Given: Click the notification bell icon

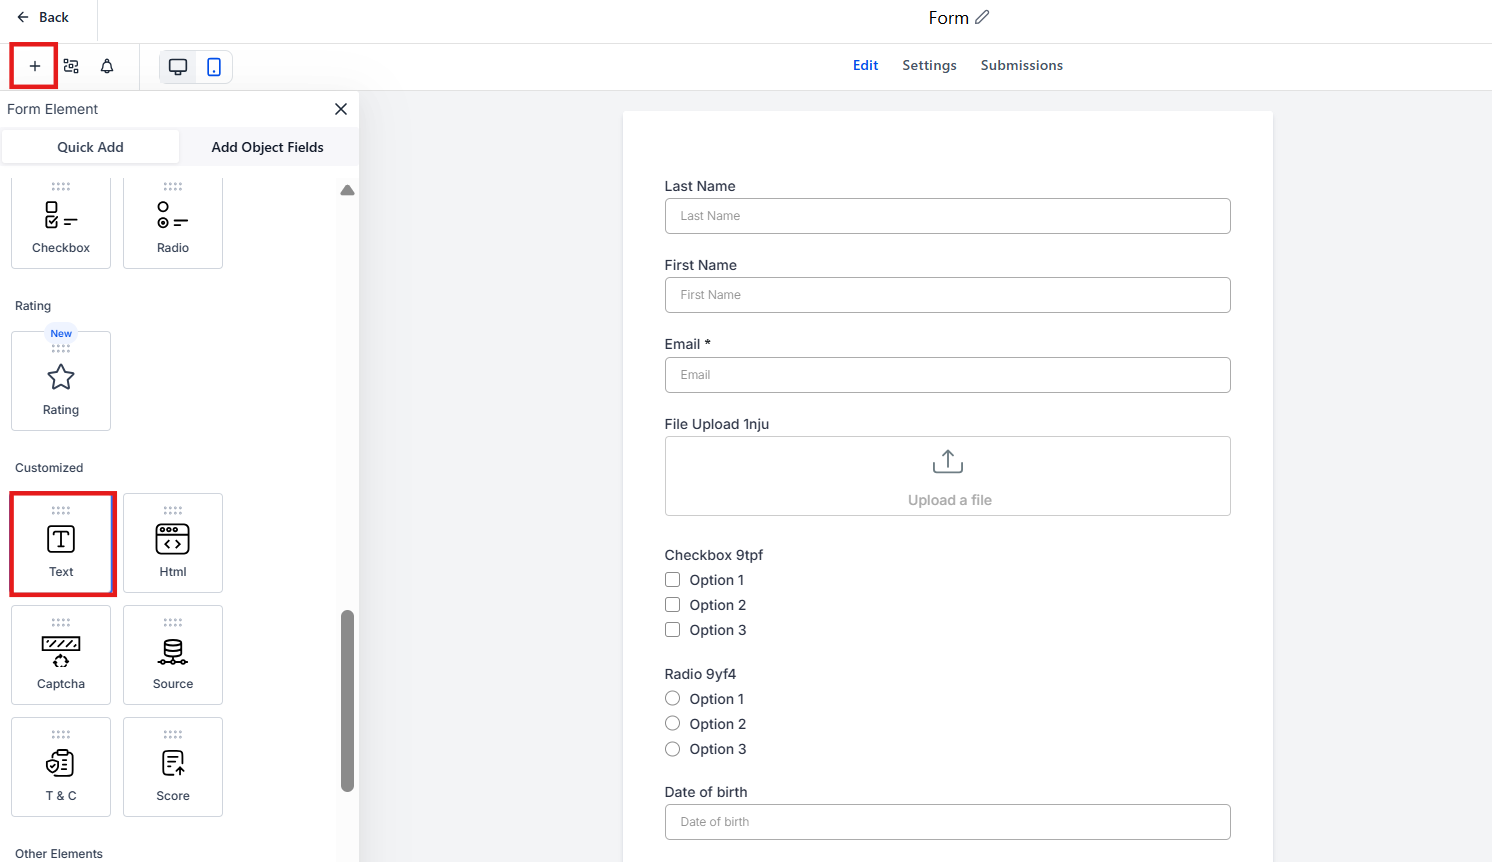Looking at the screenshot, I should click(107, 66).
